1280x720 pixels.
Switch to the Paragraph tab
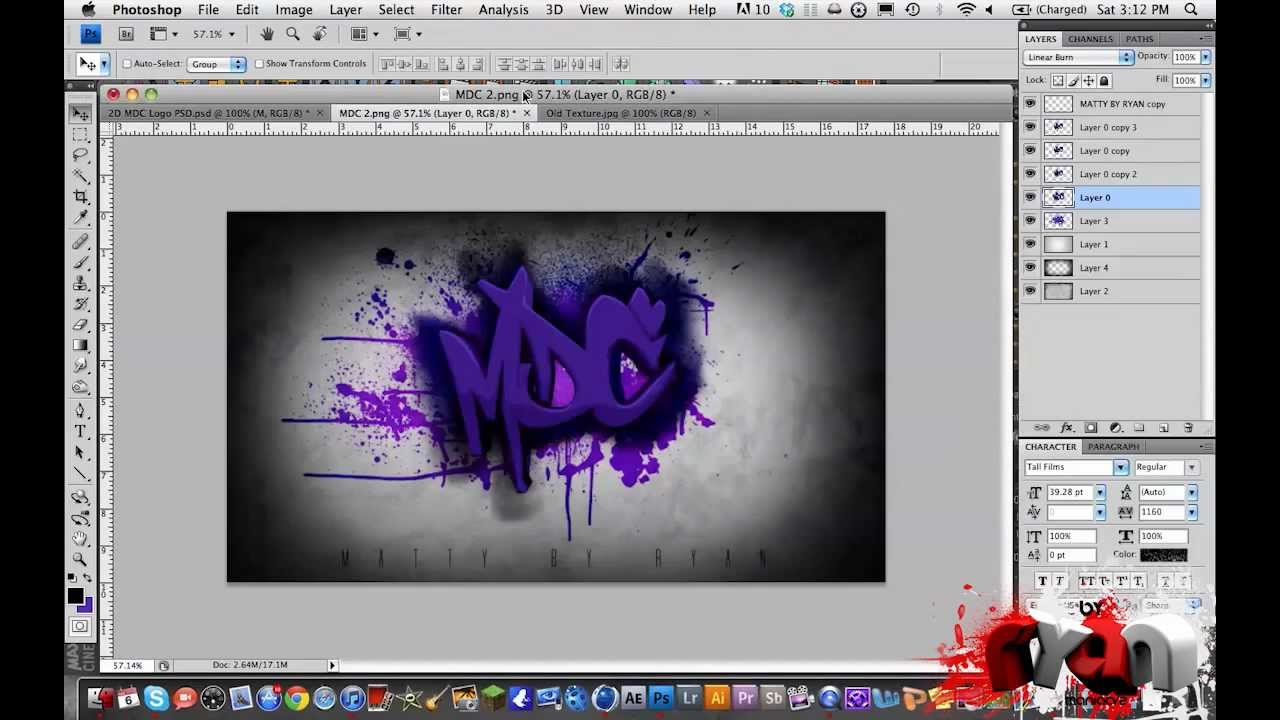coord(1113,447)
